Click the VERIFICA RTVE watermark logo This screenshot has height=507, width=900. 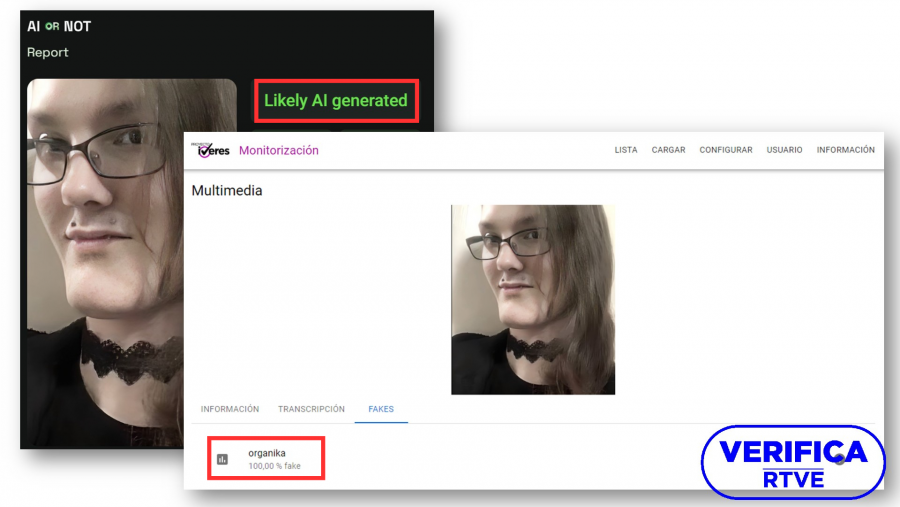point(792,461)
